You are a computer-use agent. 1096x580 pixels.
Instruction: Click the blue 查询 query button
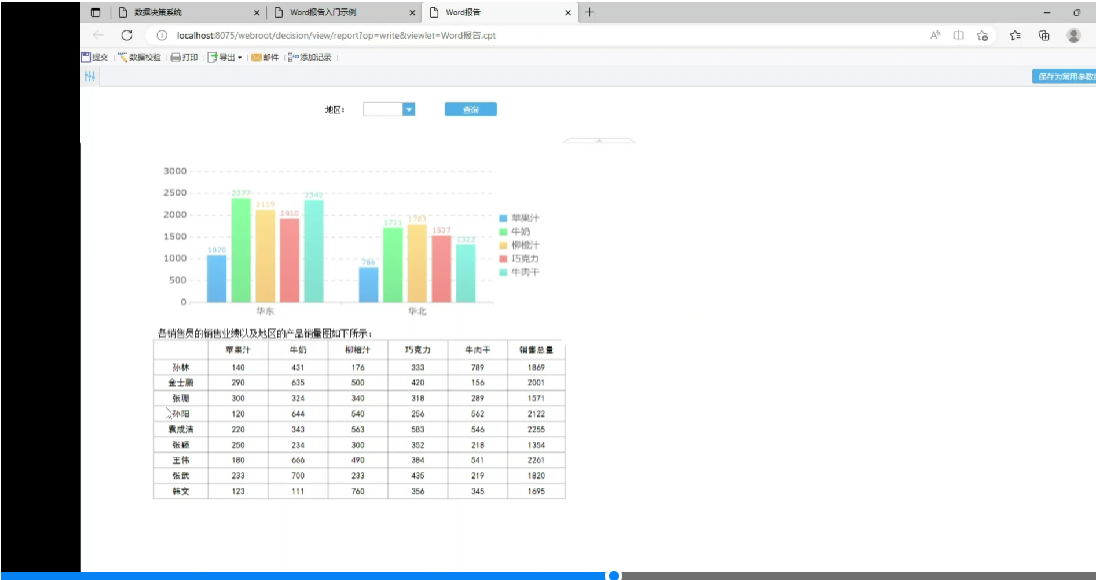(470, 110)
